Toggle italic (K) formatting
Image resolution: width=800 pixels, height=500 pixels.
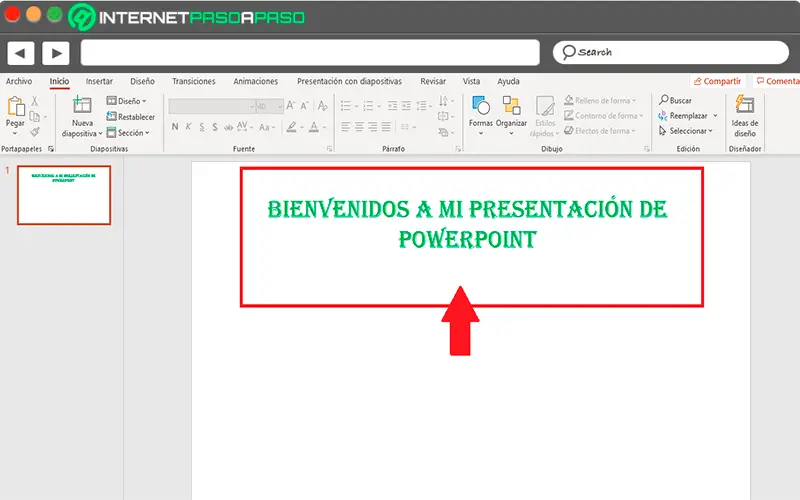coord(188,127)
